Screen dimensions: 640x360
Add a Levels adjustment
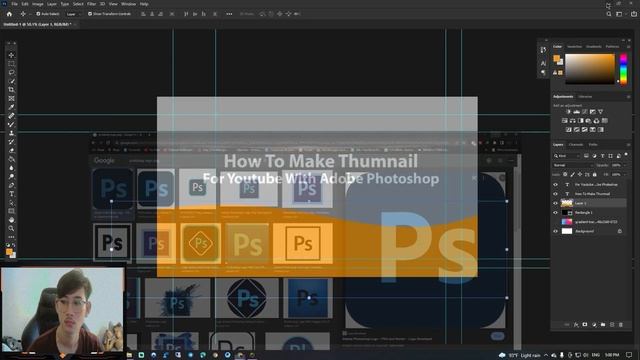click(576, 112)
